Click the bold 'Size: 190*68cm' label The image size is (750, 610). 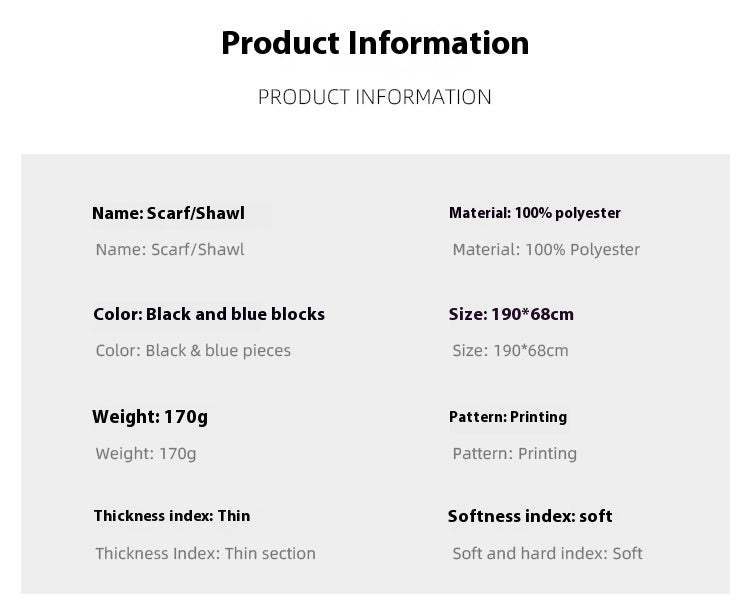pos(511,314)
